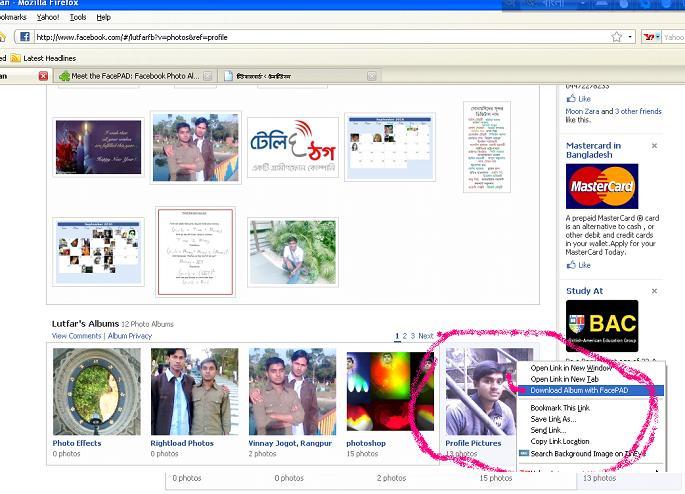Choose Open Link in New Window
The width and height of the screenshot is (685, 494).
coord(591,368)
